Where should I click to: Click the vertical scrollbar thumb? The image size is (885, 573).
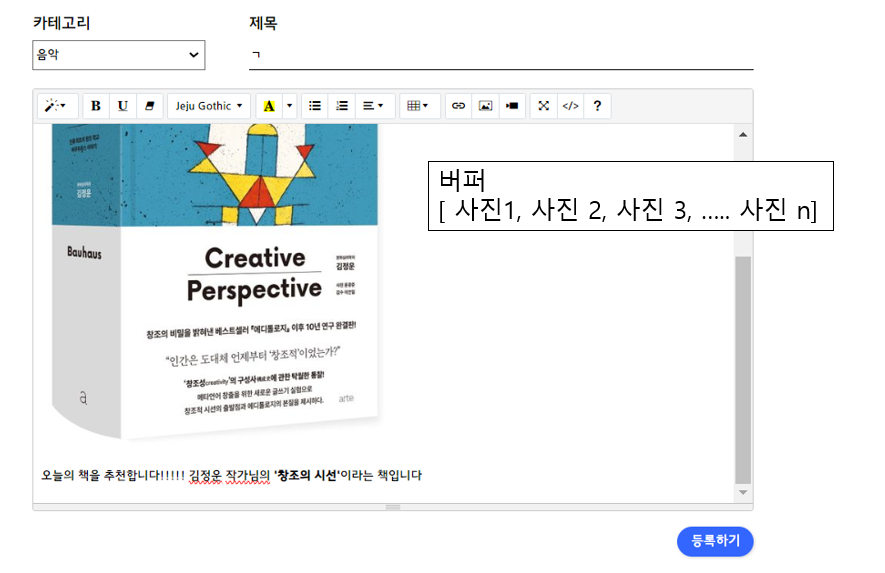tap(743, 370)
